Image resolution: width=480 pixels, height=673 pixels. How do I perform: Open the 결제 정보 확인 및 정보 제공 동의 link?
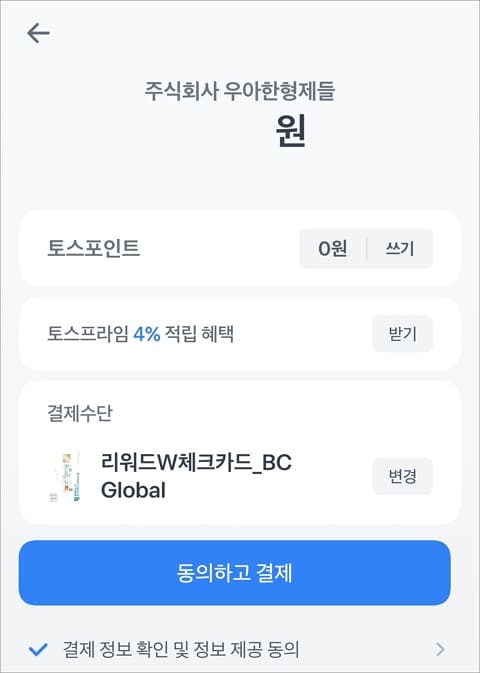[181, 649]
